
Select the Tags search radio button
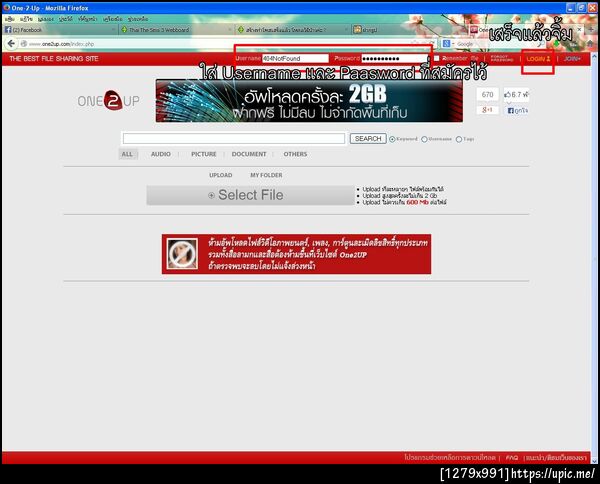(459, 139)
